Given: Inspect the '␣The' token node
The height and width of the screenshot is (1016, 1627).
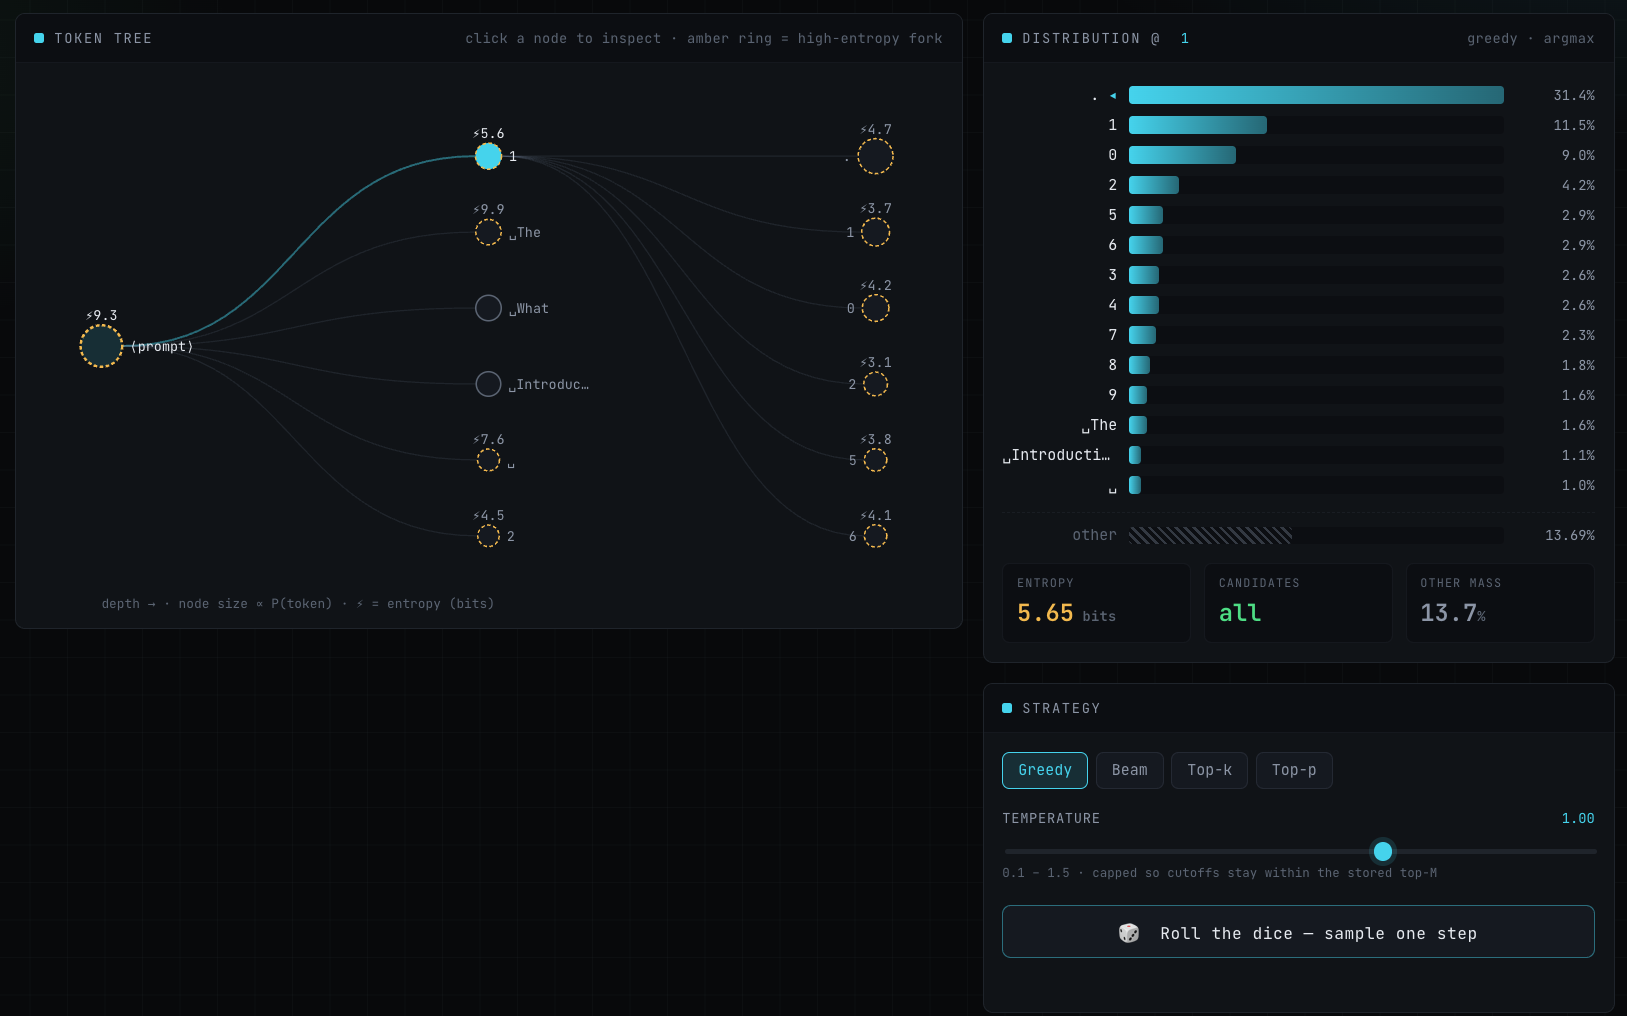Looking at the screenshot, I should coord(488,232).
